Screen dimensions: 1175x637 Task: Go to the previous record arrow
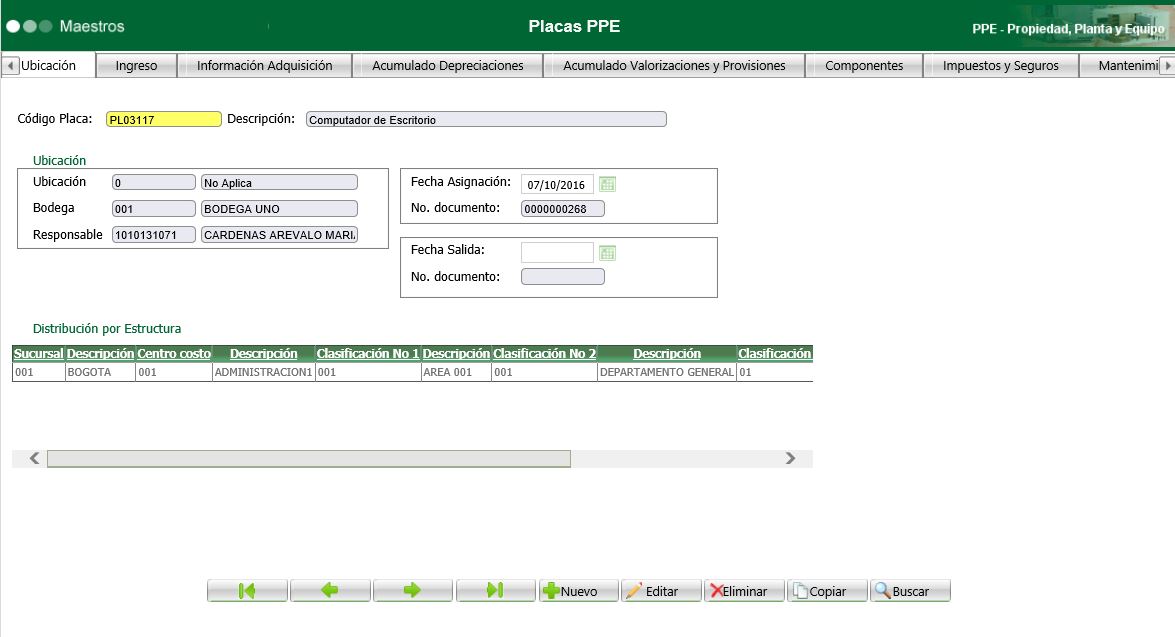click(x=330, y=591)
